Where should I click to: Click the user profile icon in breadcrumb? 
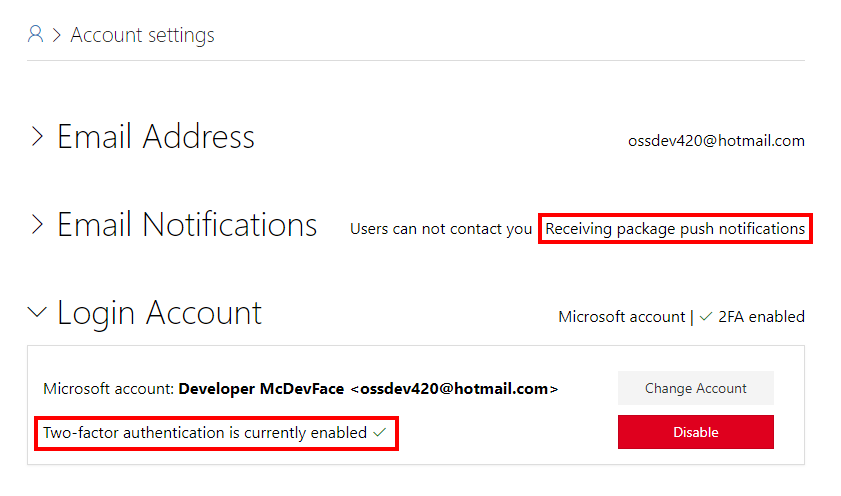point(35,35)
